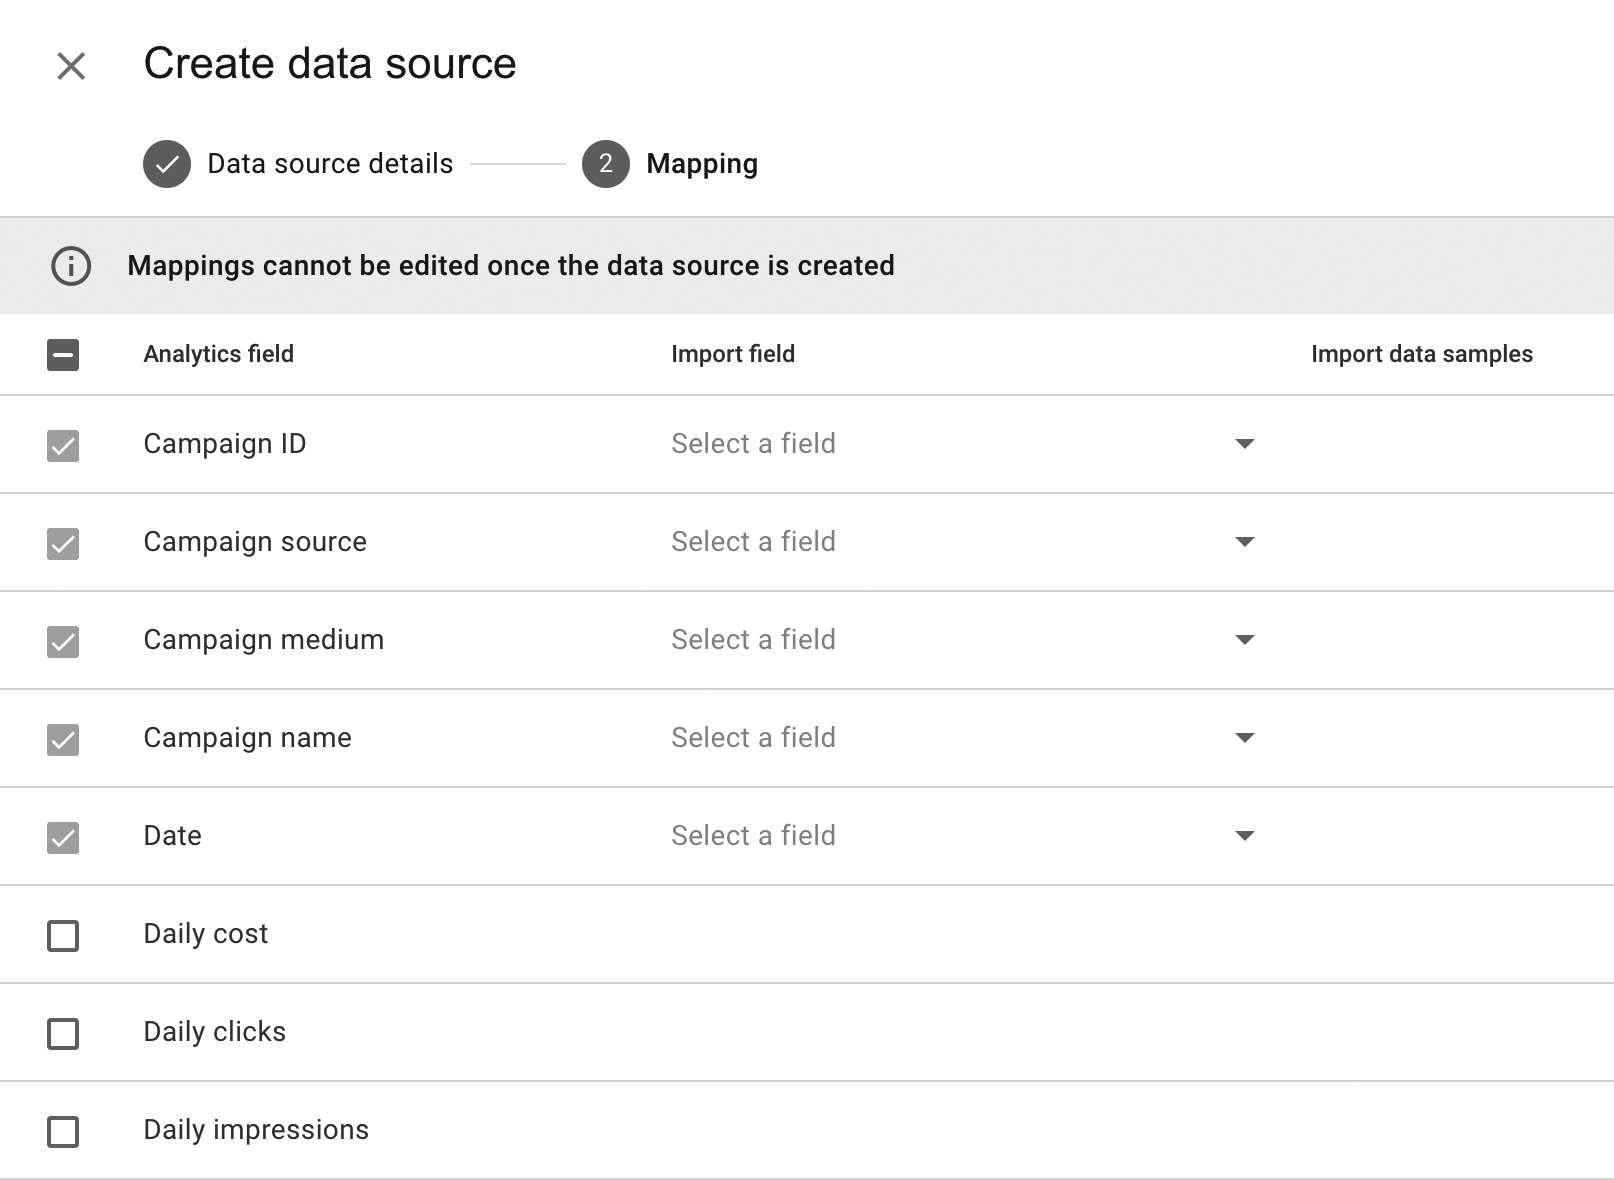Select the Mapping step label
1614x1180 pixels.
(702, 164)
